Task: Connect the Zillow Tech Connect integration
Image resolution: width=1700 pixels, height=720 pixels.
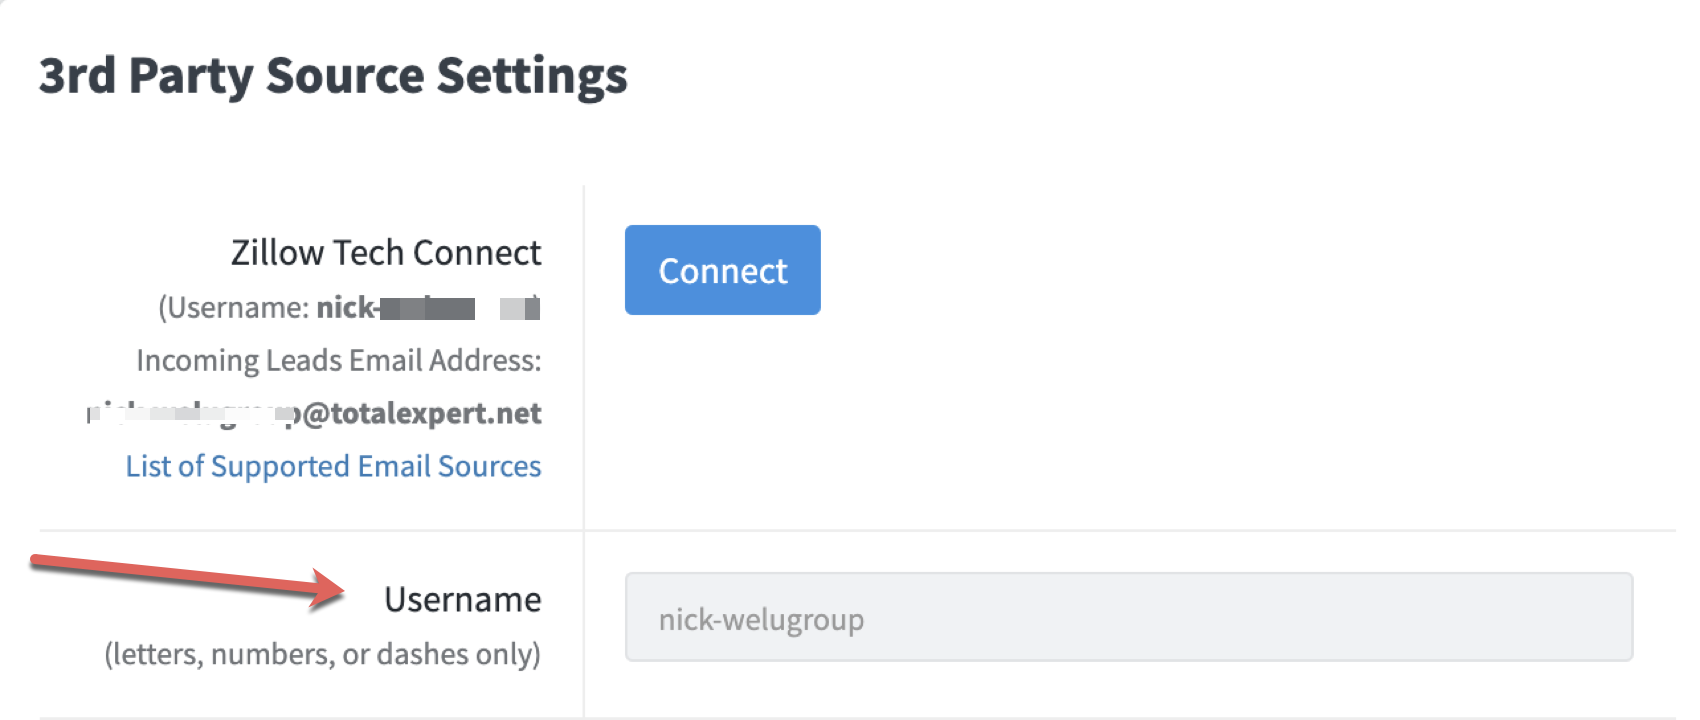Action: [722, 270]
